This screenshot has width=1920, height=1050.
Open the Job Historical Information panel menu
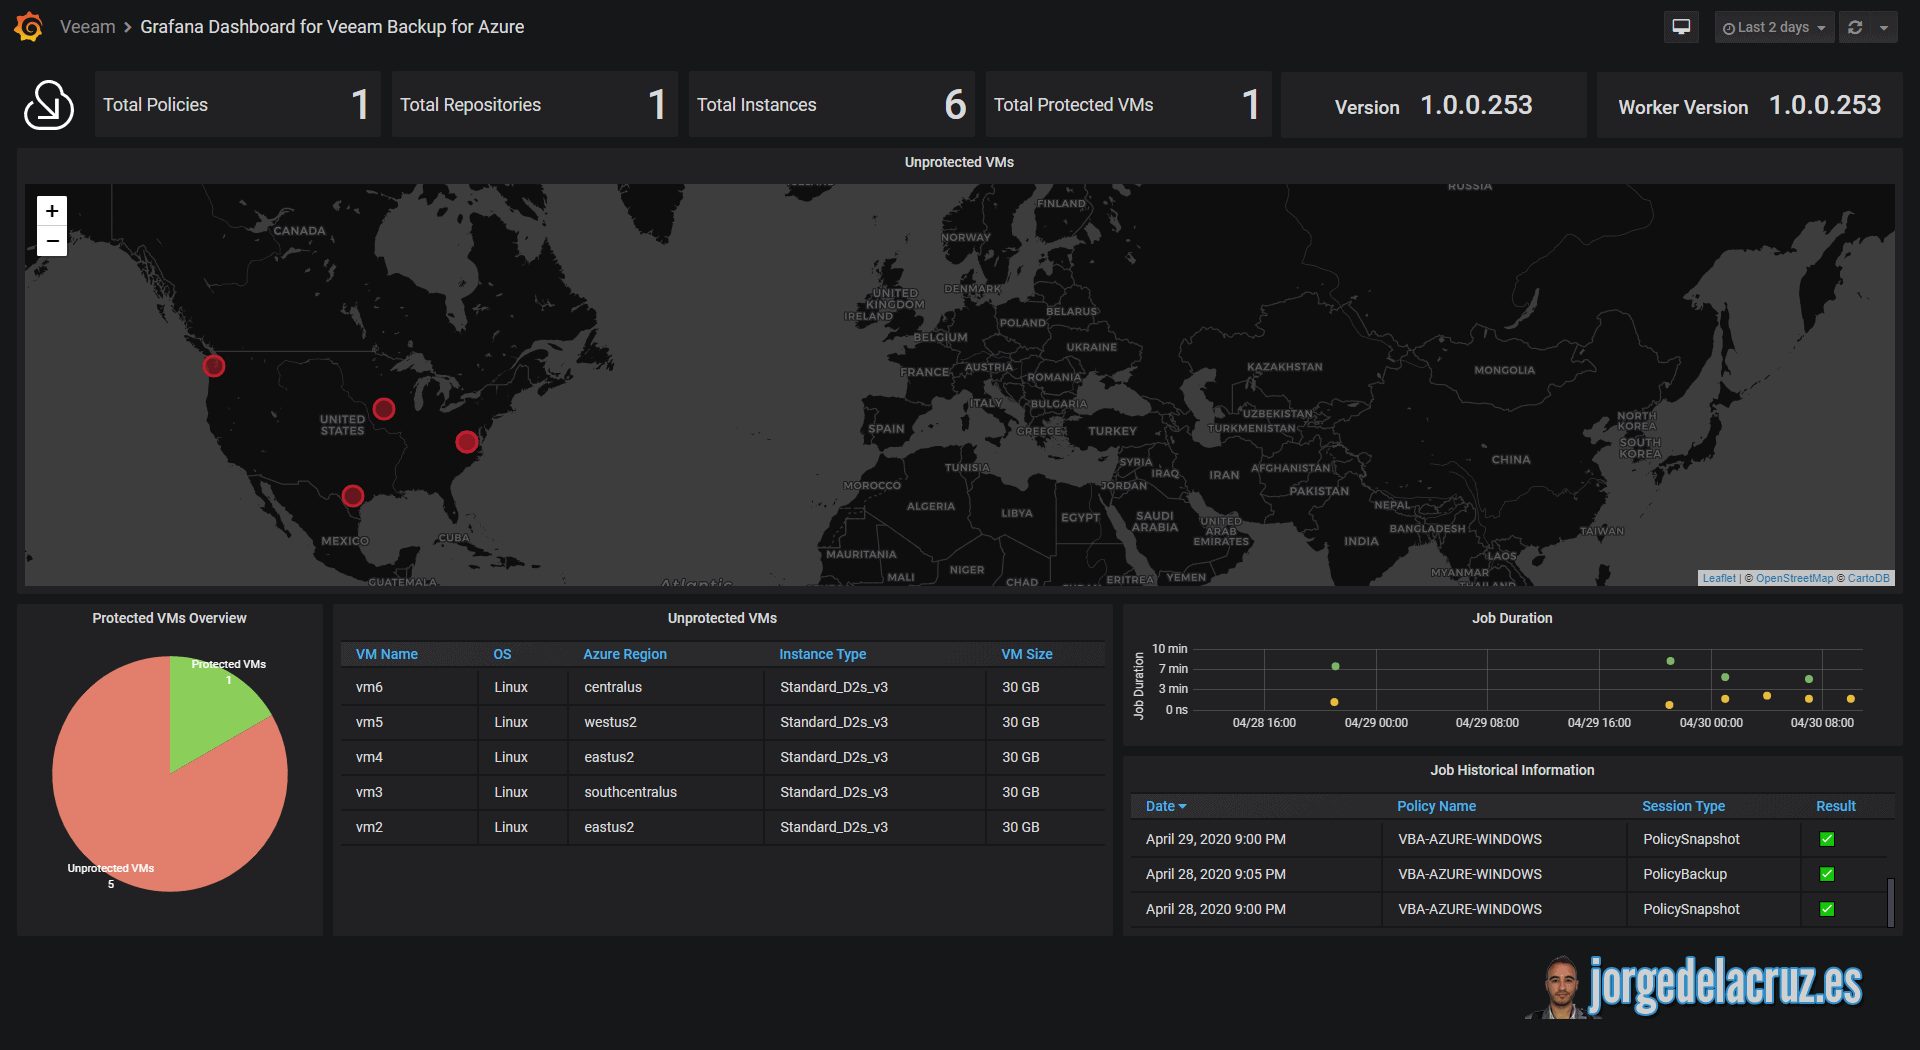pyautogui.click(x=1512, y=770)
